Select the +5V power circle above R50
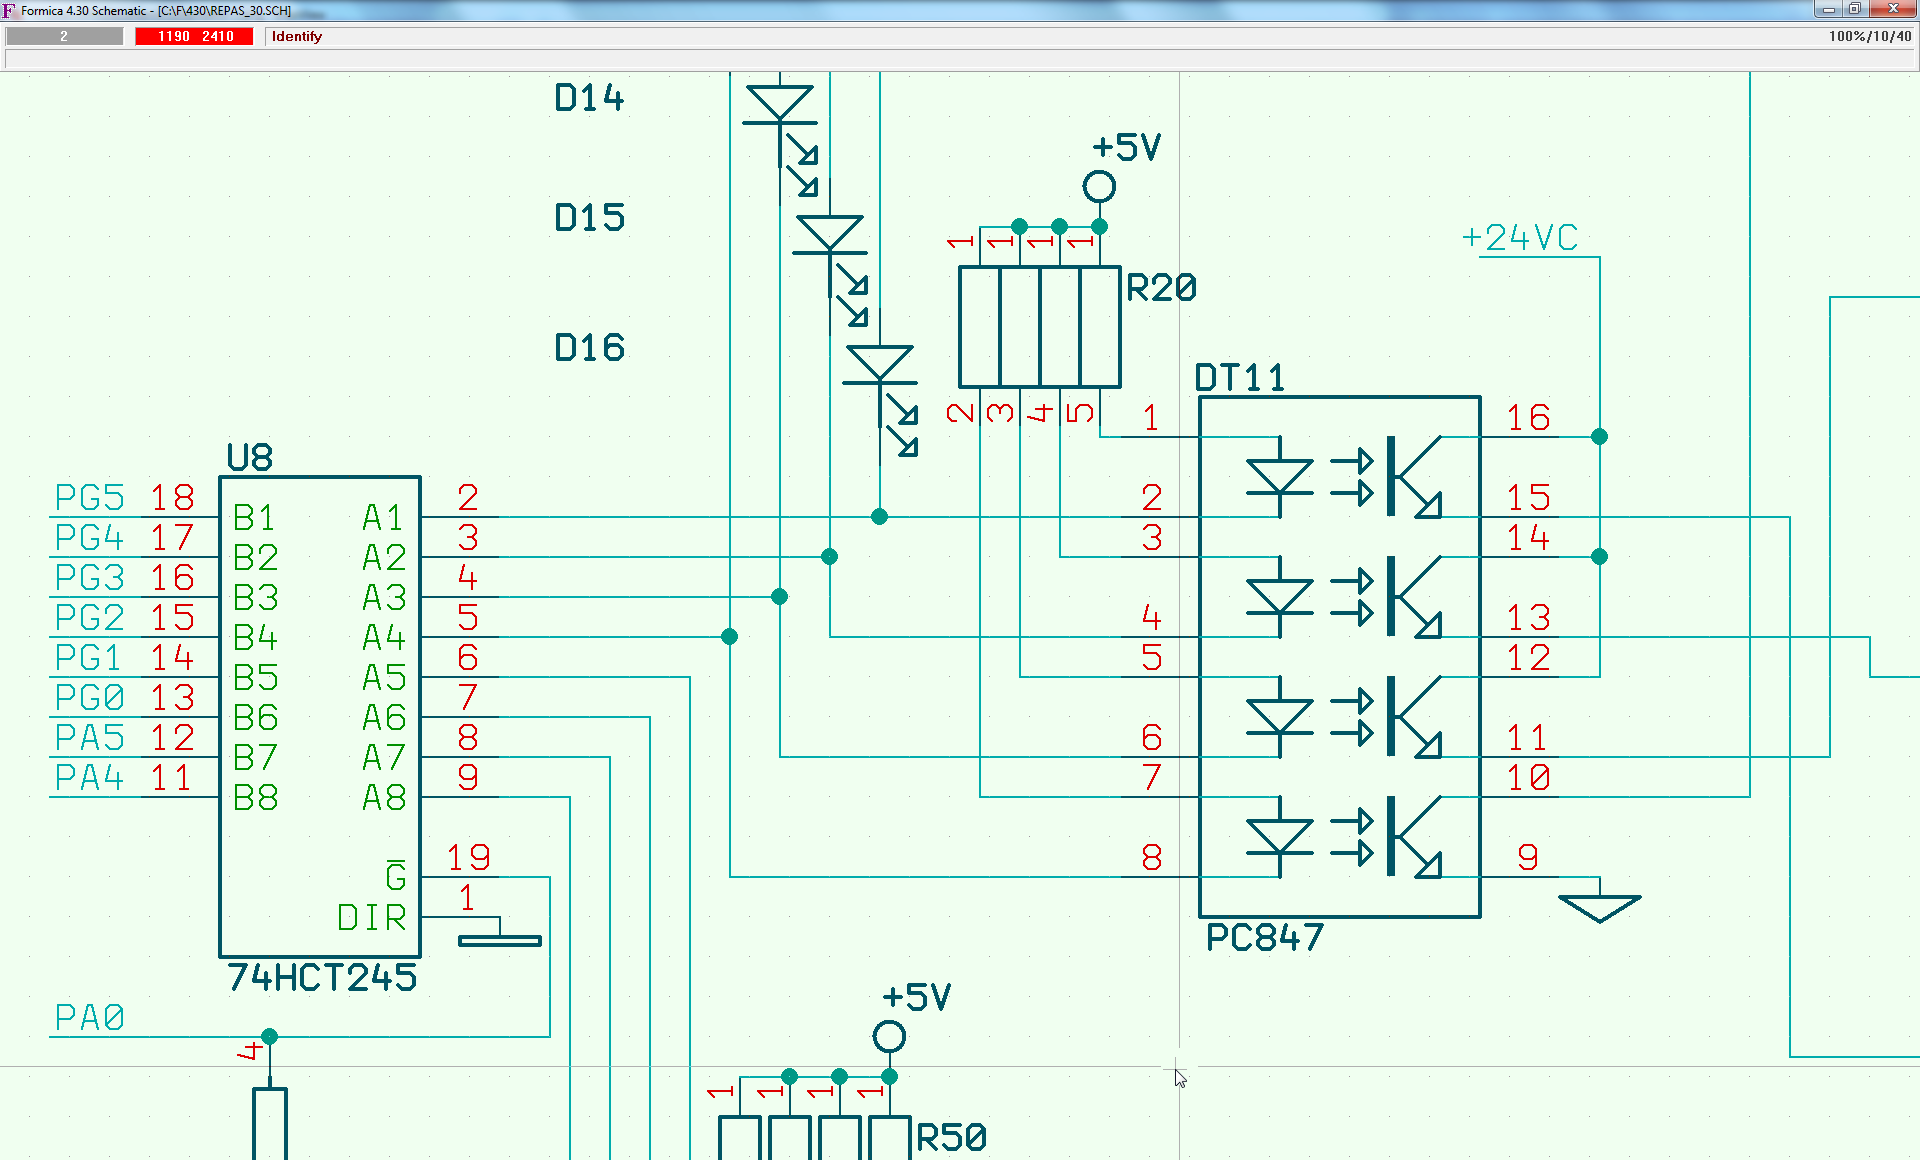This screenshot has width=1920, height=1160. pyautogui.click(x=889, y=1037)
